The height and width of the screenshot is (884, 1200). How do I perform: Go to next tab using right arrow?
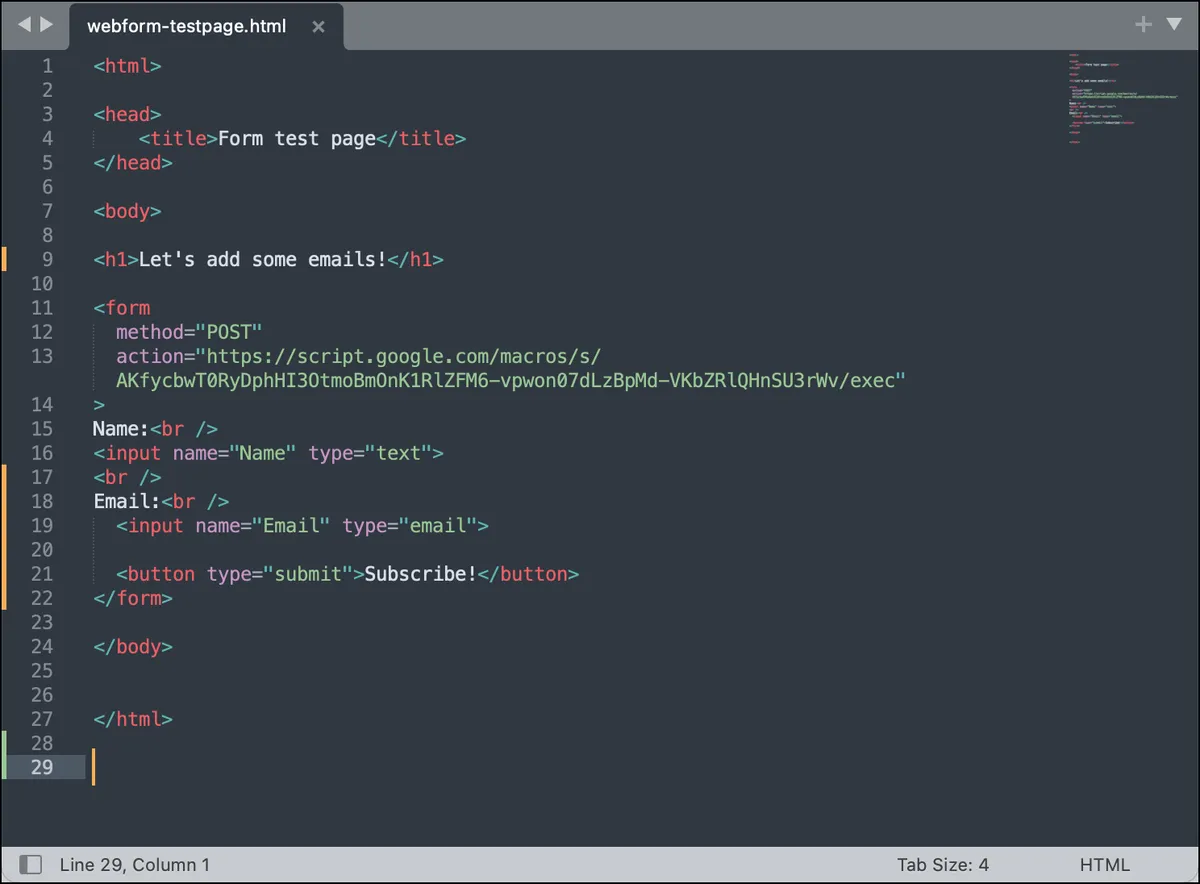47,24
